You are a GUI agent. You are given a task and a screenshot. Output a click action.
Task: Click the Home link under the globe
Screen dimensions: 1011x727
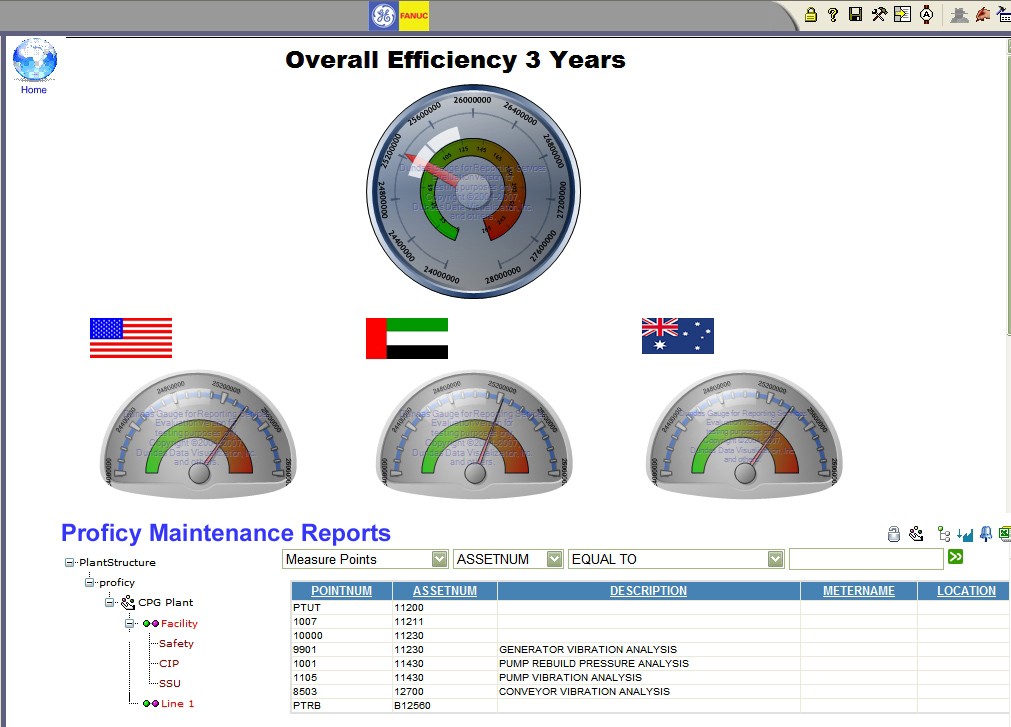click(34, 90)
